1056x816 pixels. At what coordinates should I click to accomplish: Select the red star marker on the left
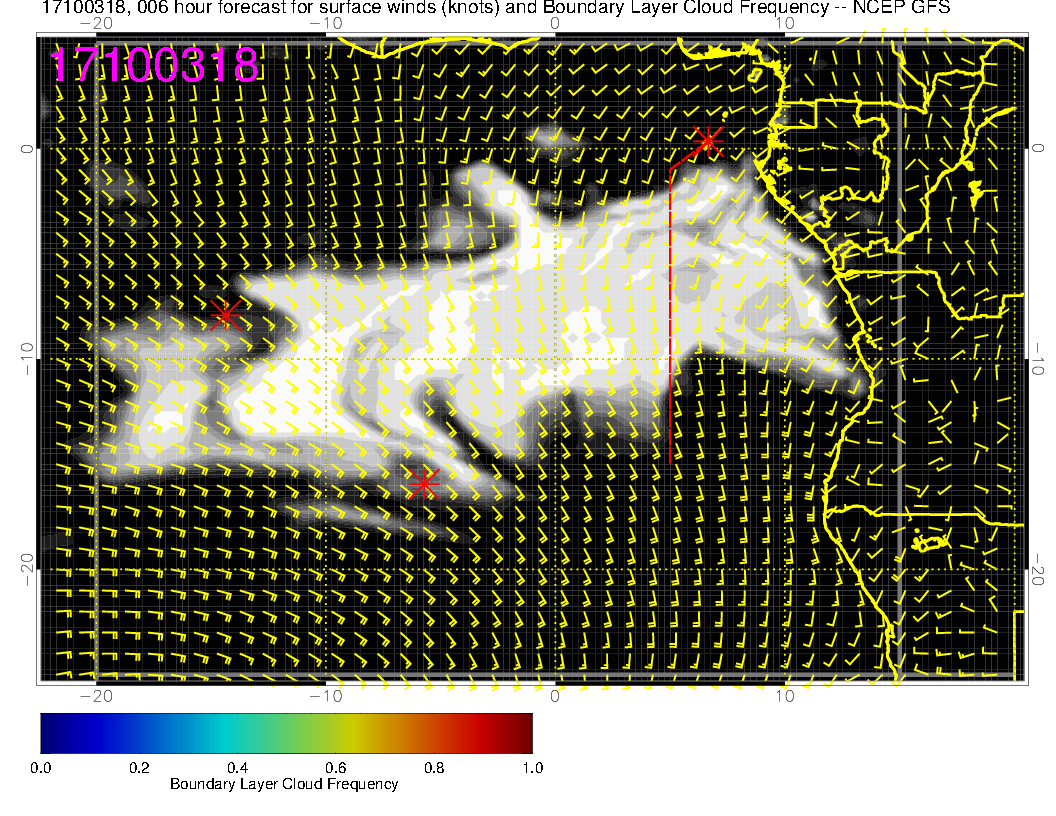[225, 315]
